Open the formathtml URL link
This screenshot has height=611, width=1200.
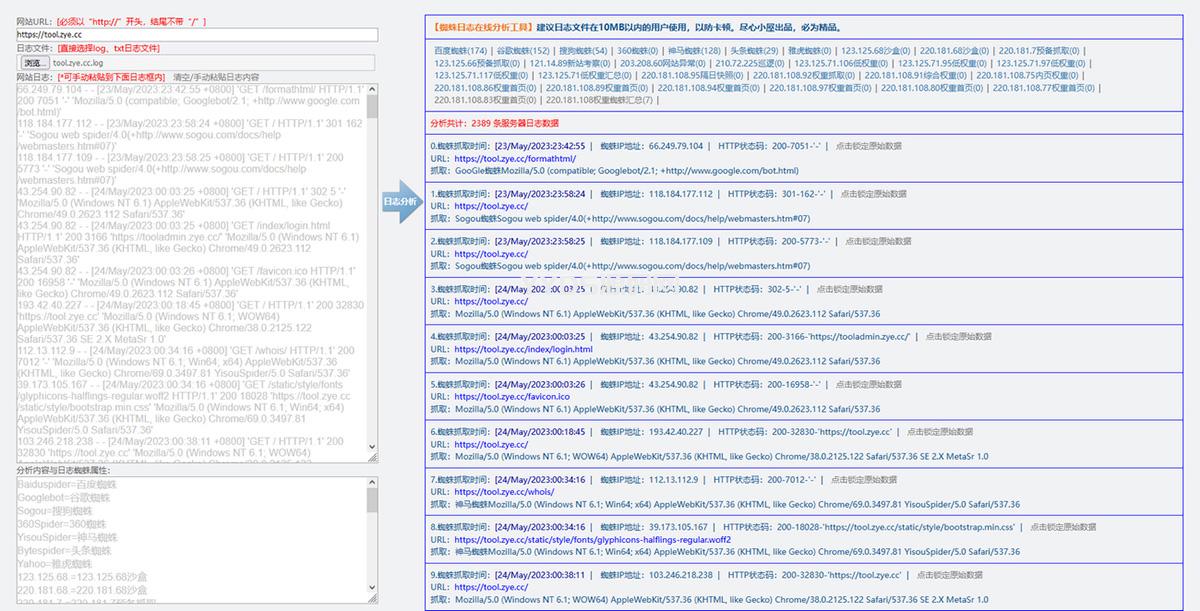[515, 158]
